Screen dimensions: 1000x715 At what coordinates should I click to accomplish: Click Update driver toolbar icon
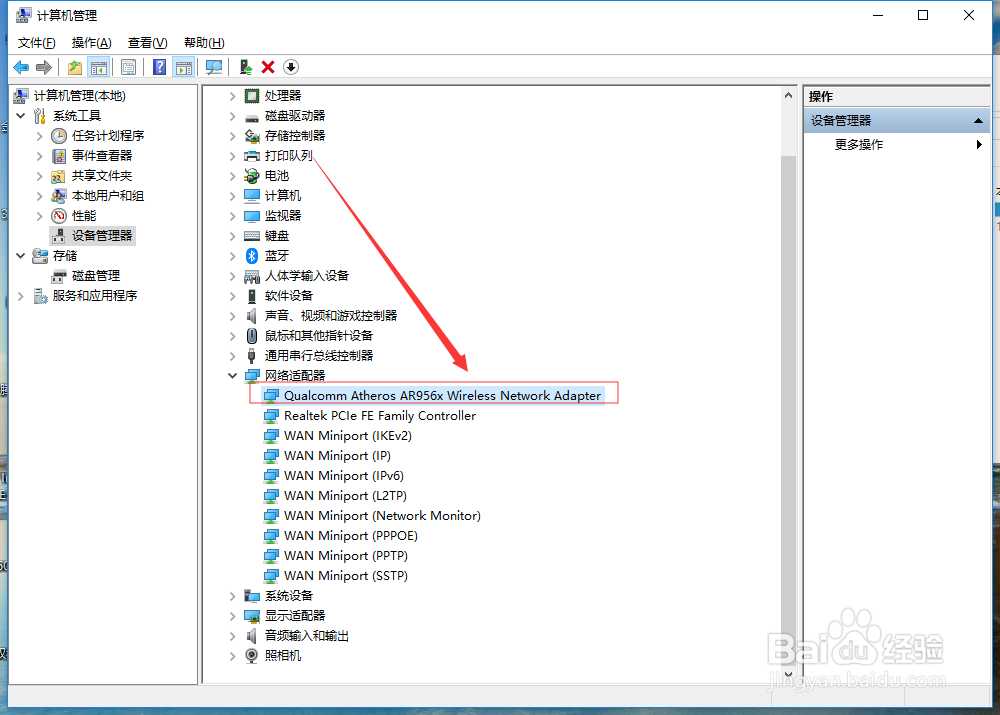click(x=246, y=67)
